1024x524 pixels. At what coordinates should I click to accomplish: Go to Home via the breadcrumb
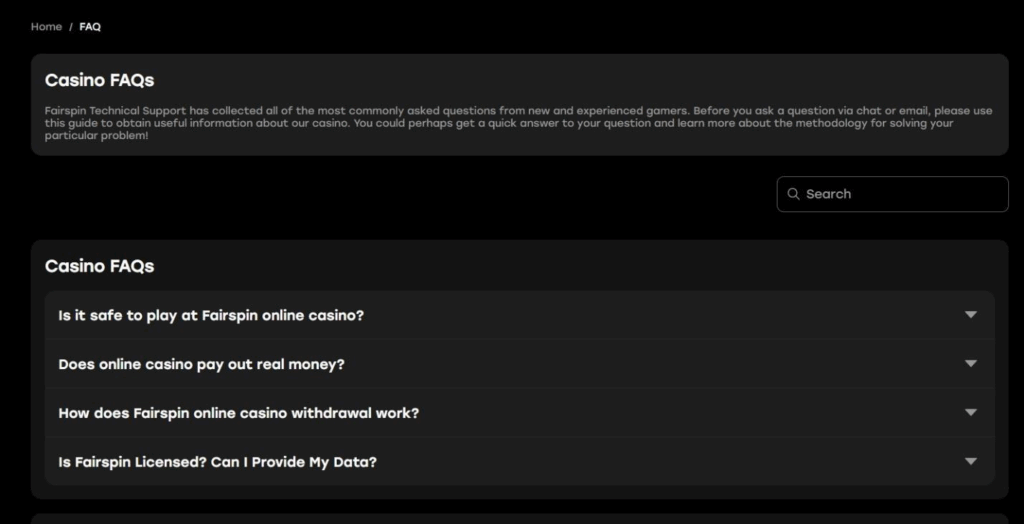pyautogui.click(x=46, y=27)
